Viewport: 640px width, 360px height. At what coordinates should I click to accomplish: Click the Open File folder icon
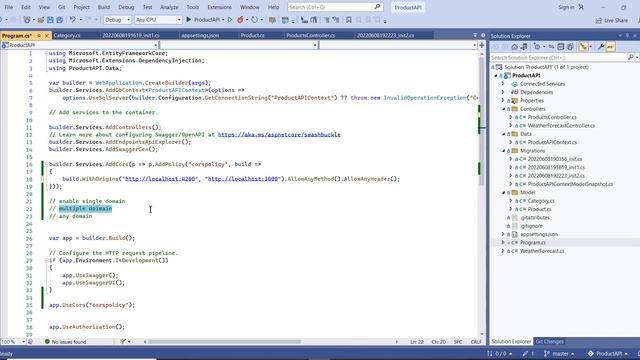(40, 20)
